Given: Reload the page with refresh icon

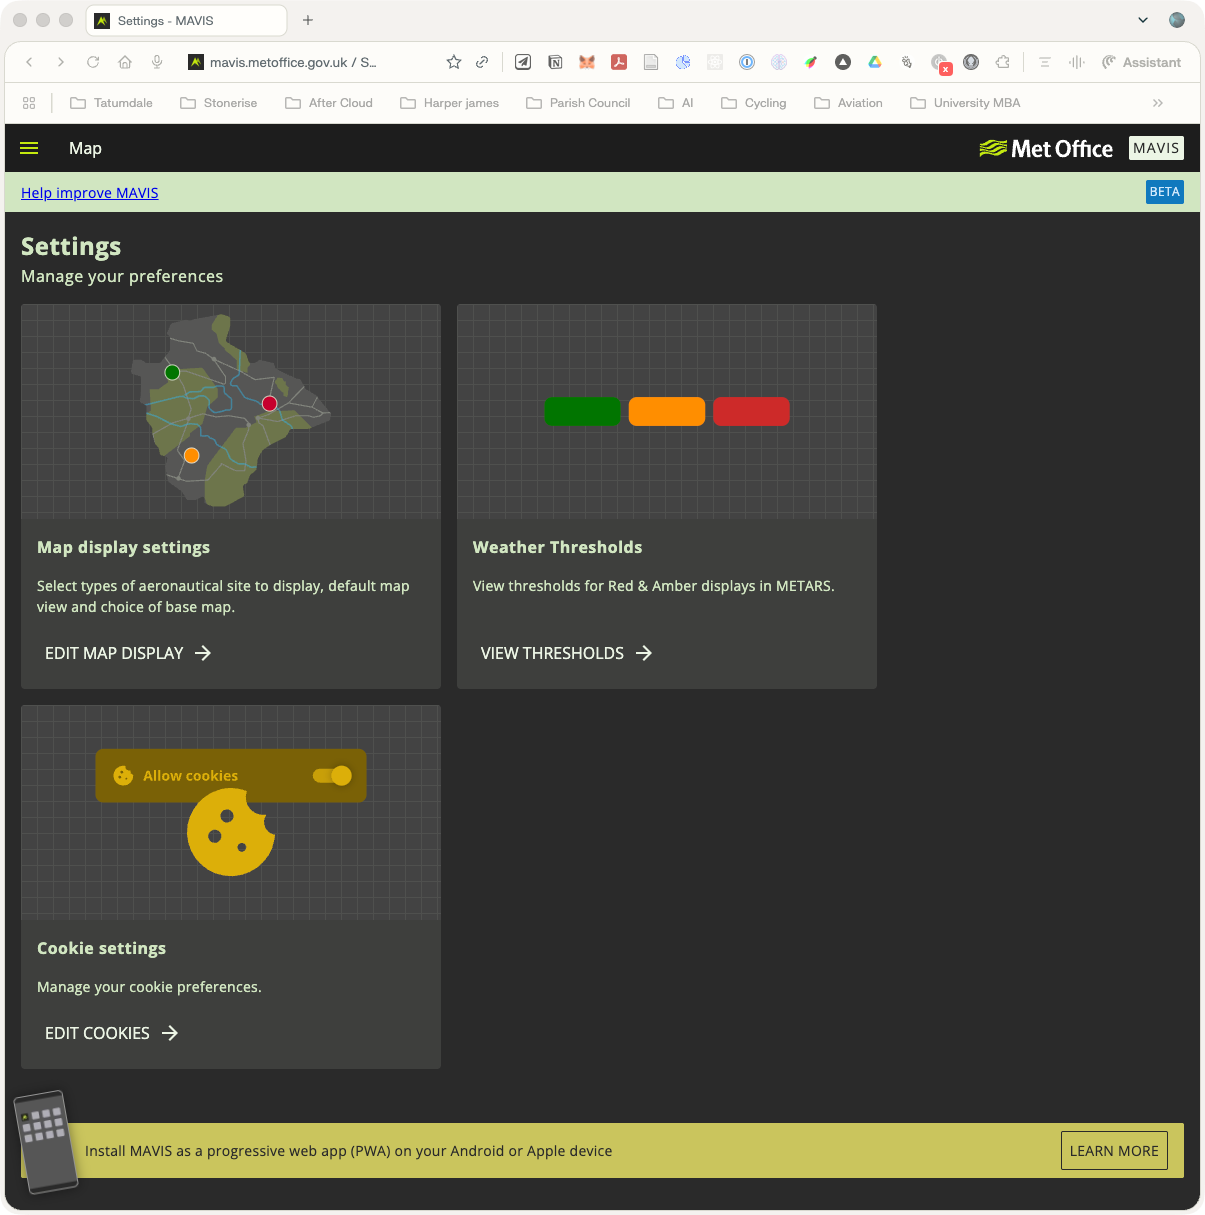Looking at the screenshot, I should 93,62.
